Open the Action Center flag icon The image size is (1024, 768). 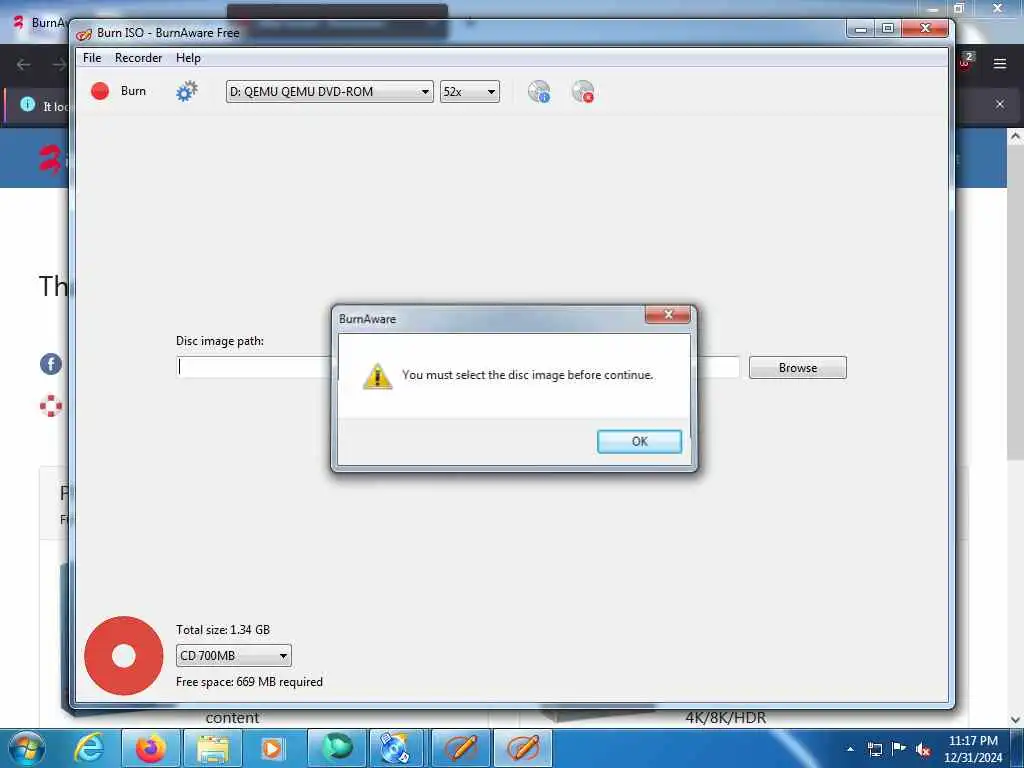point(899,748)
